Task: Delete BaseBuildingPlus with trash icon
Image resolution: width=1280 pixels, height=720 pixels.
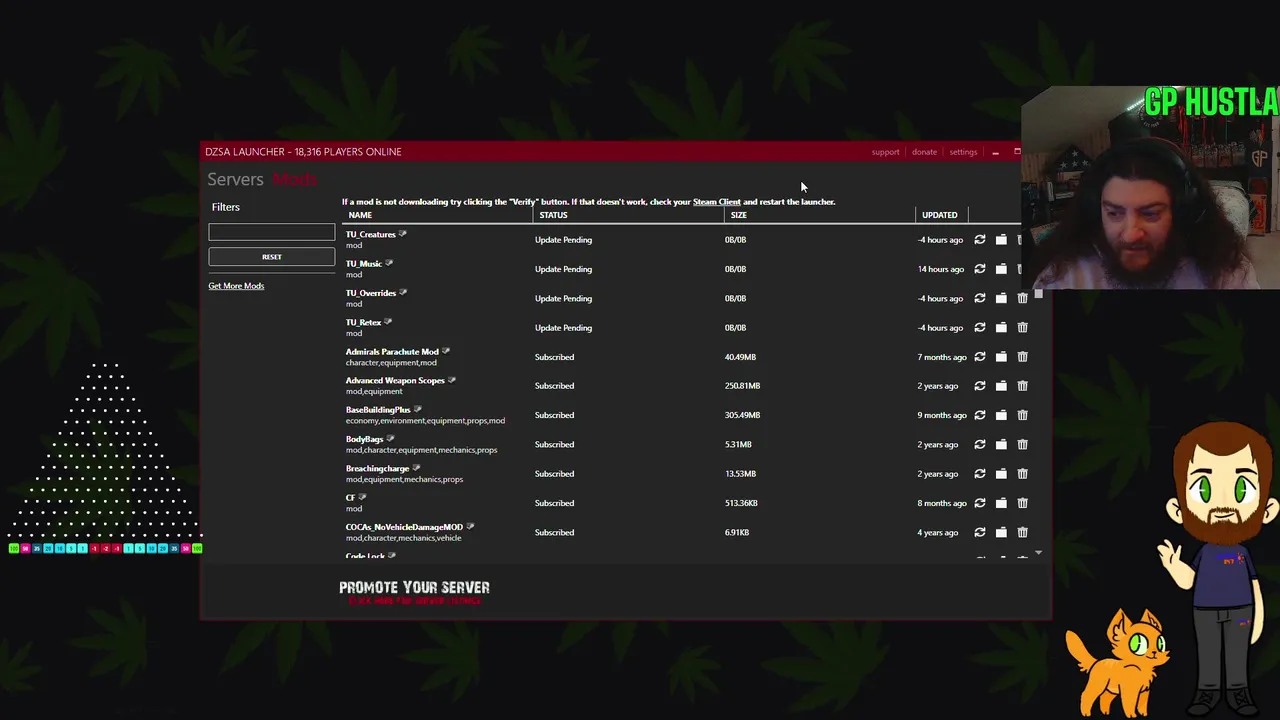Action: 1022,415
